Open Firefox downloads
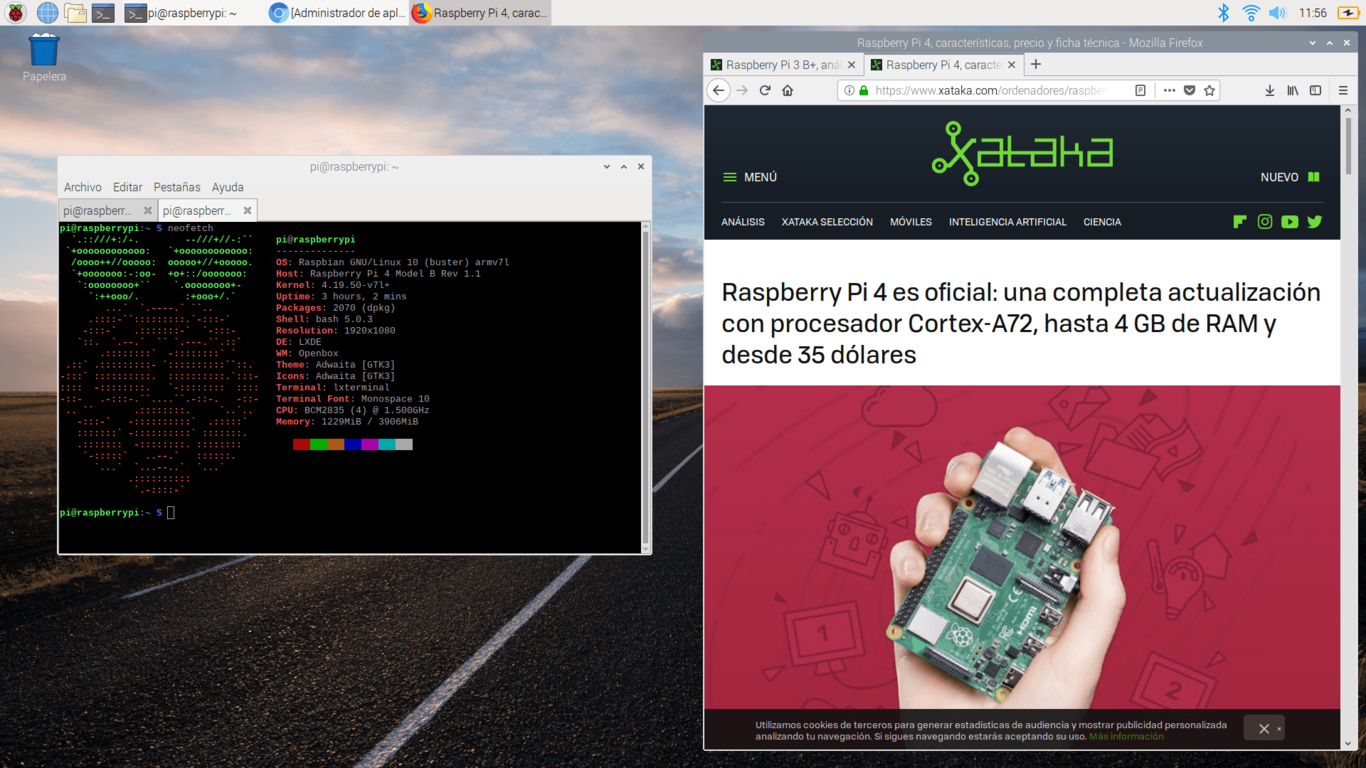 point(1269,90)
